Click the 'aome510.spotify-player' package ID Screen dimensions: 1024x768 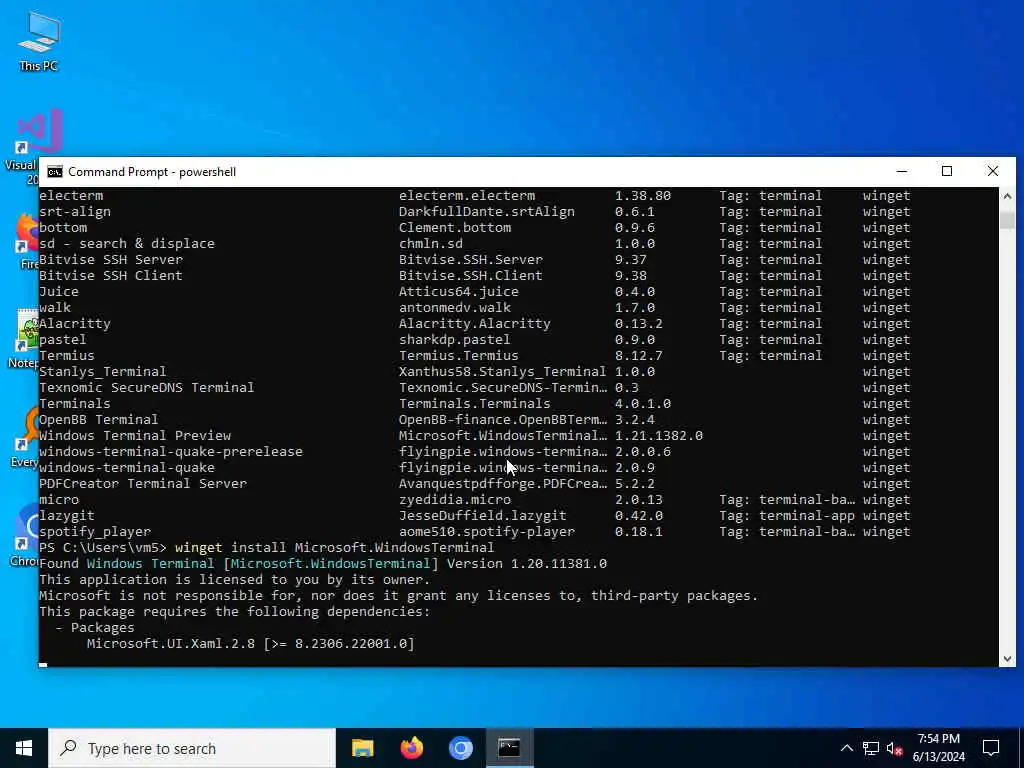[x=487, y=532]
